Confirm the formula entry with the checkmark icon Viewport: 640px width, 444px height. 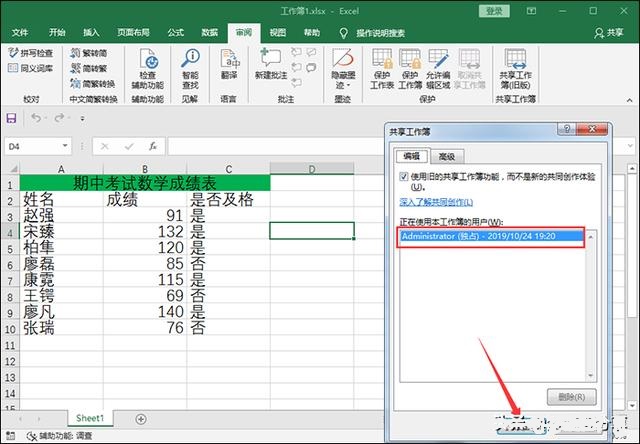click(129, 146)
